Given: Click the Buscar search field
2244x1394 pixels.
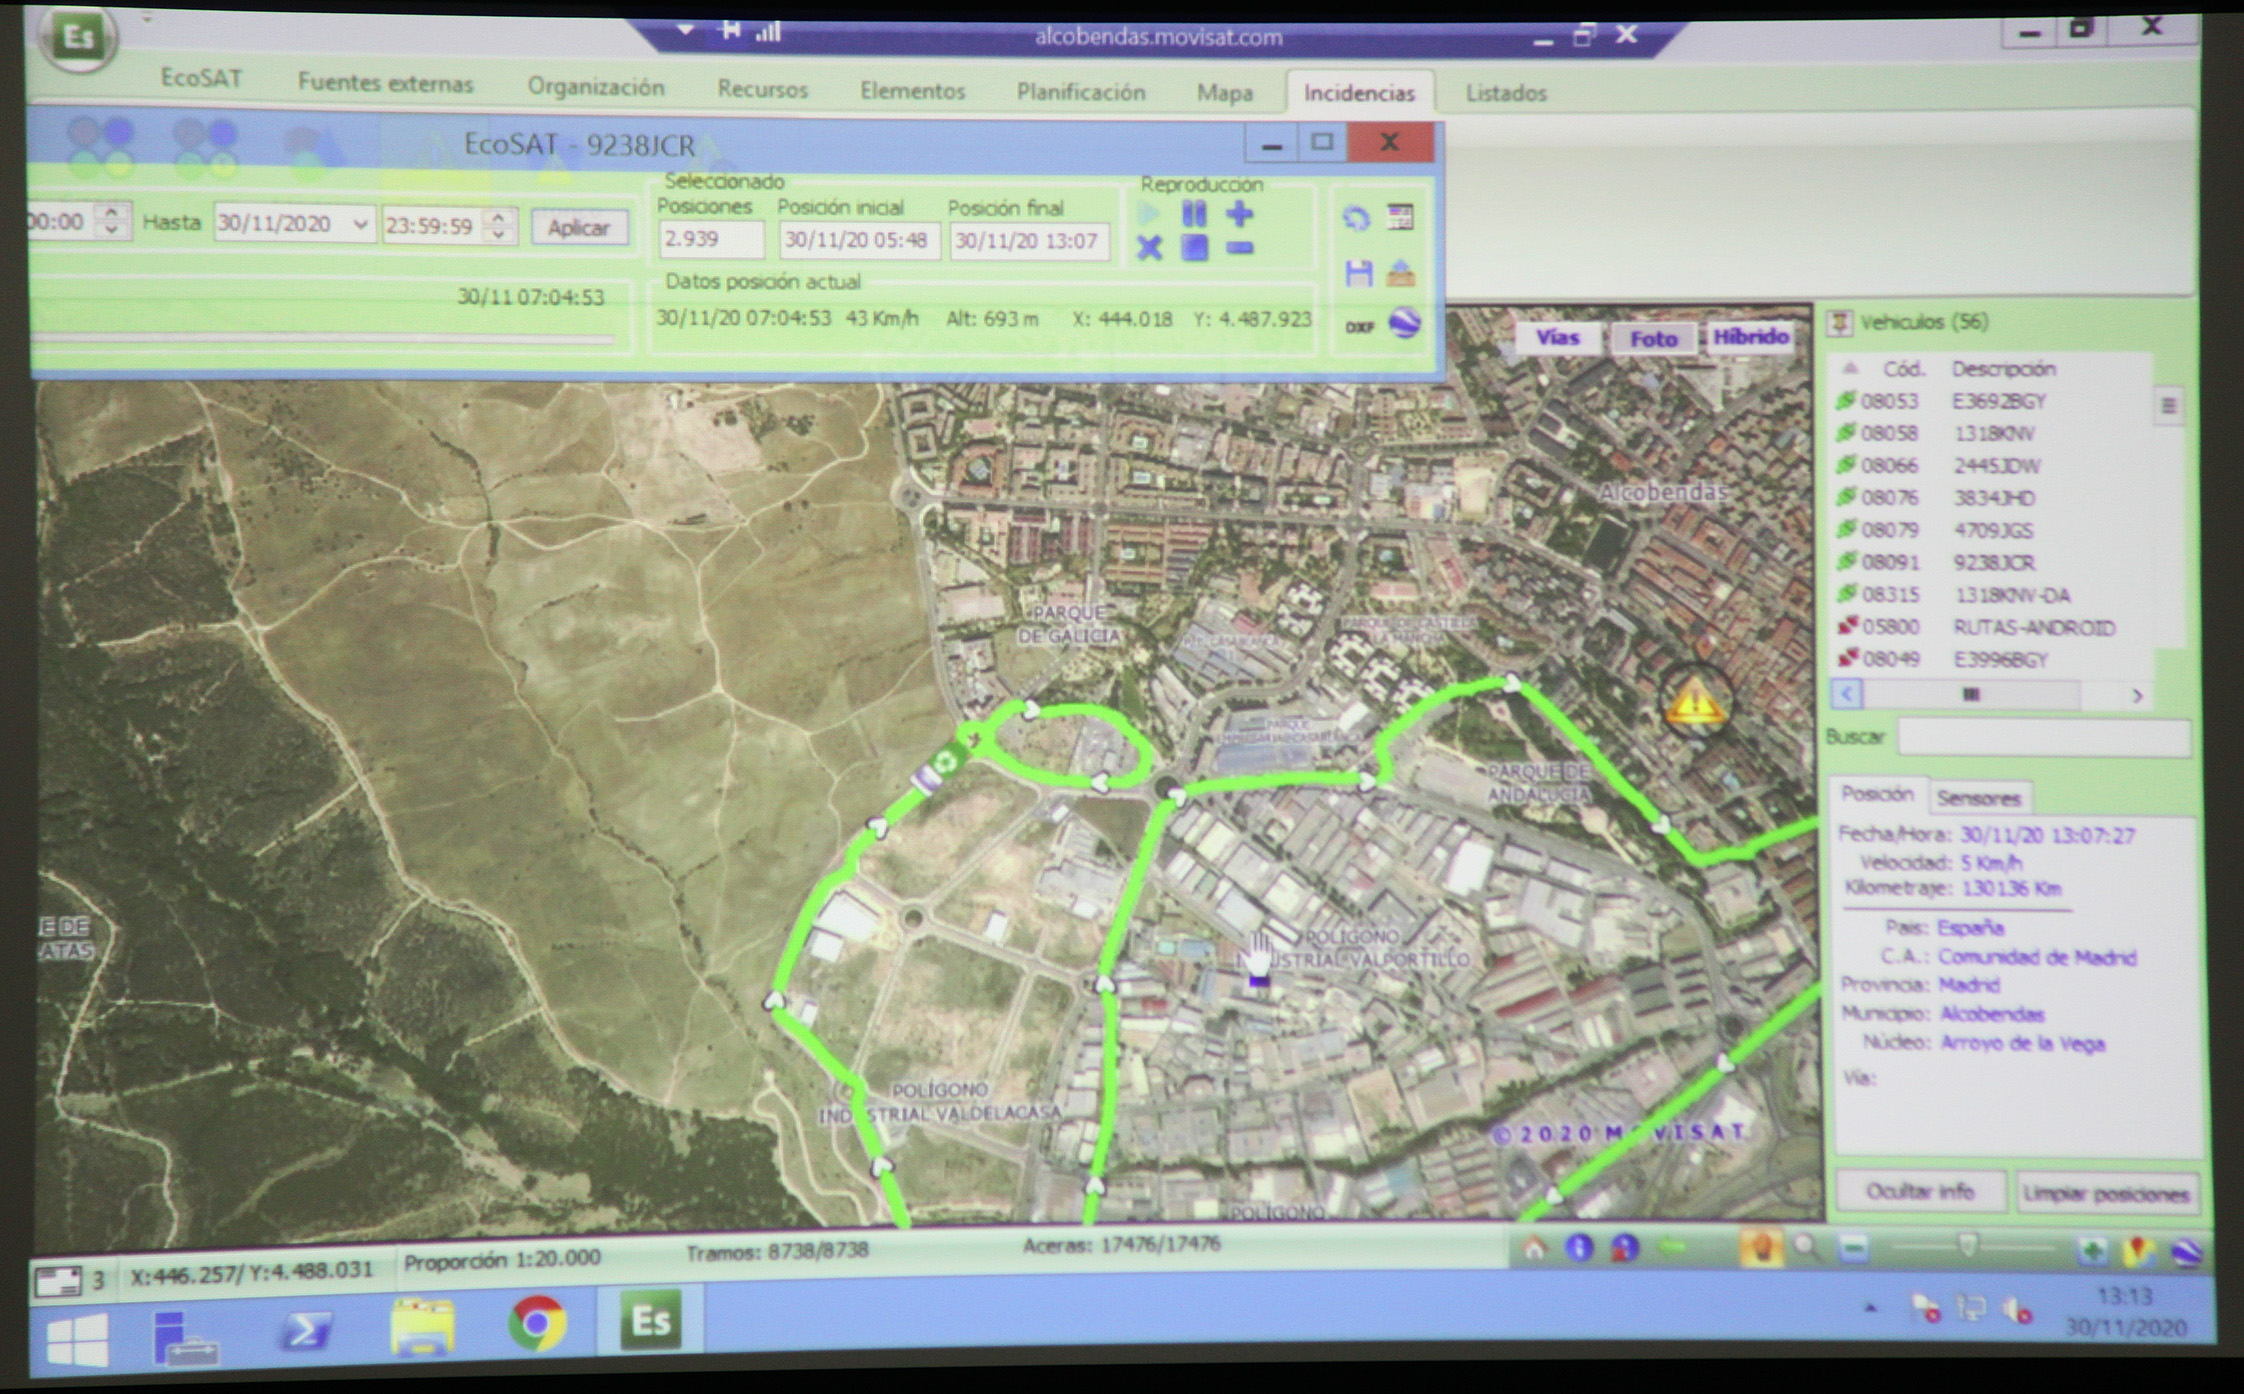Looking at the screenshot, I should pos(2044,739).
